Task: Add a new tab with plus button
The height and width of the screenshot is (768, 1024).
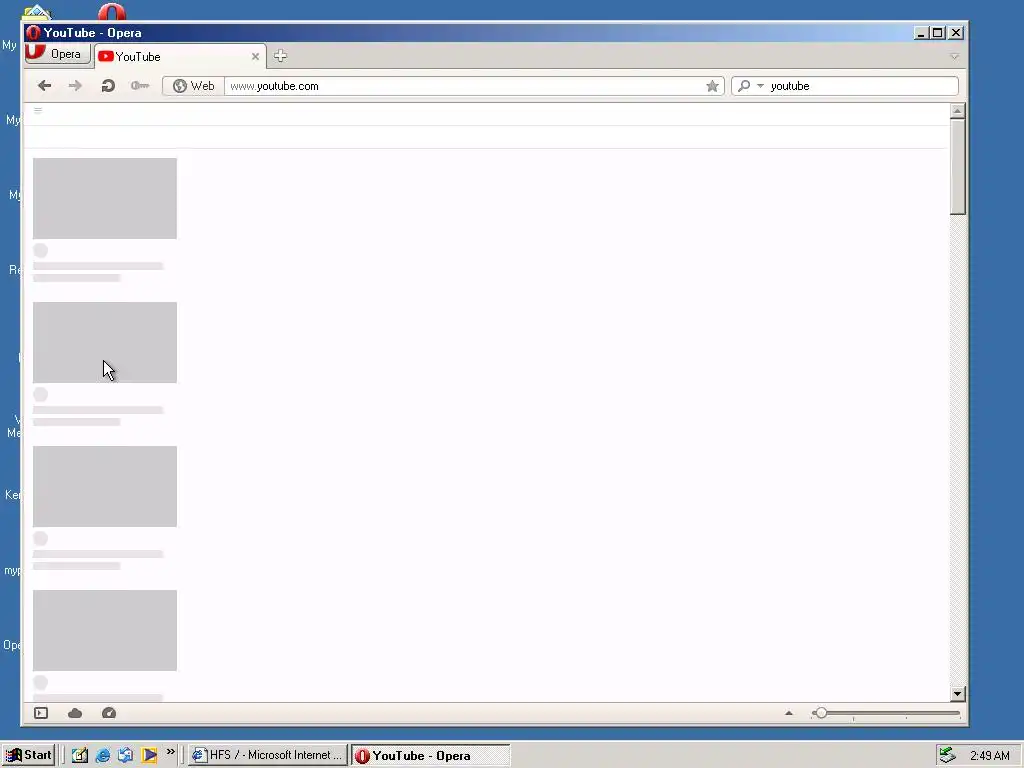Action: pyautogui.click(x=280, y=56)
